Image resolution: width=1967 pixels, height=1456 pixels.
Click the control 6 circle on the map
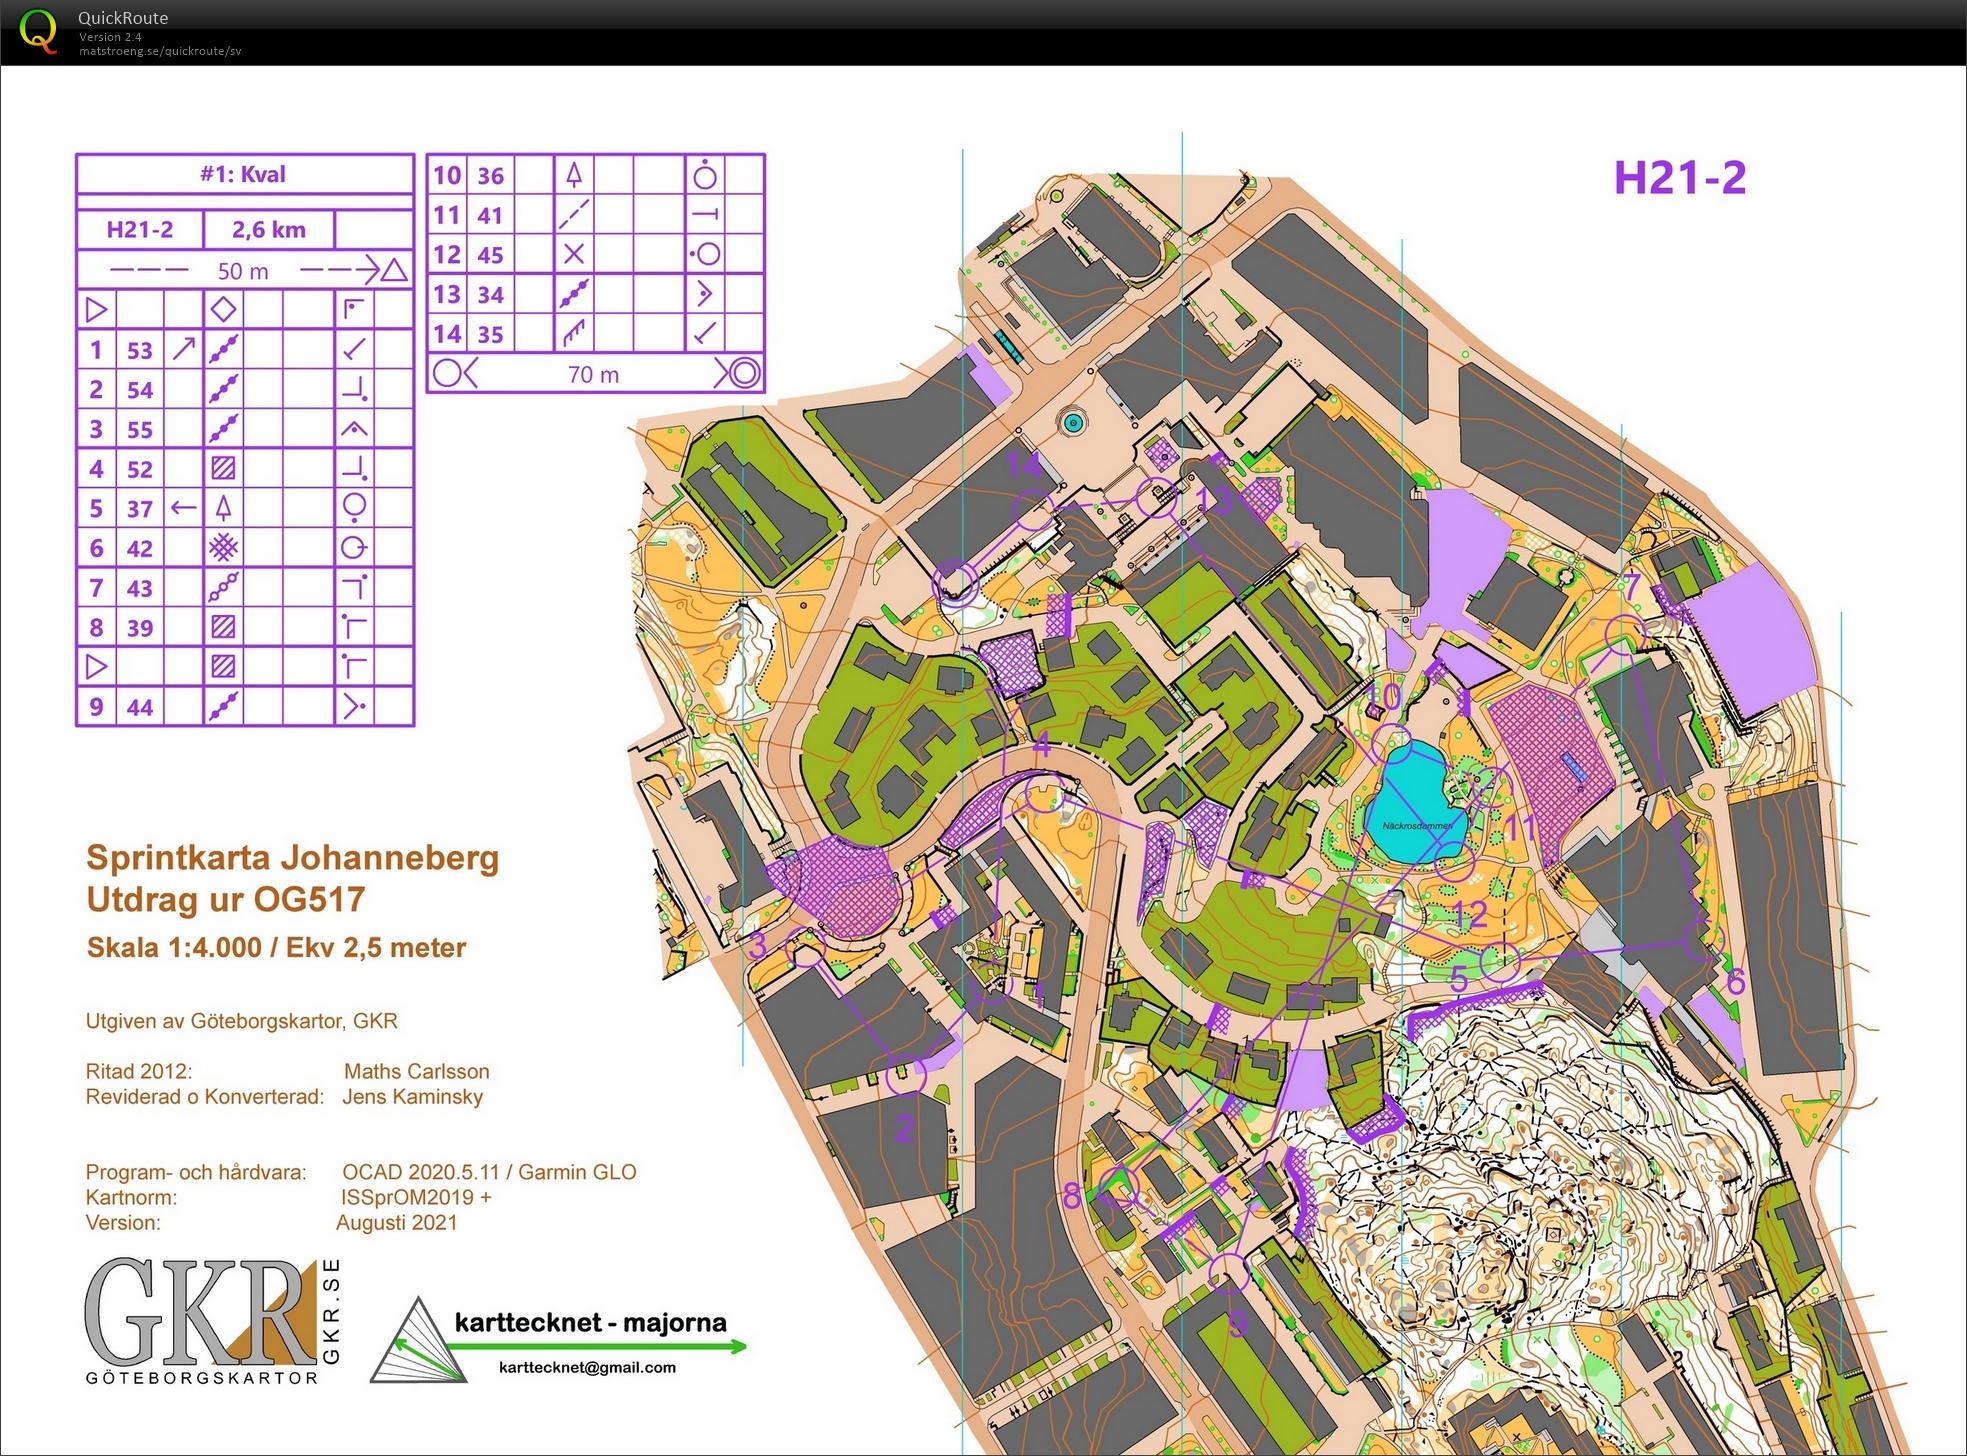(1703, 942)
